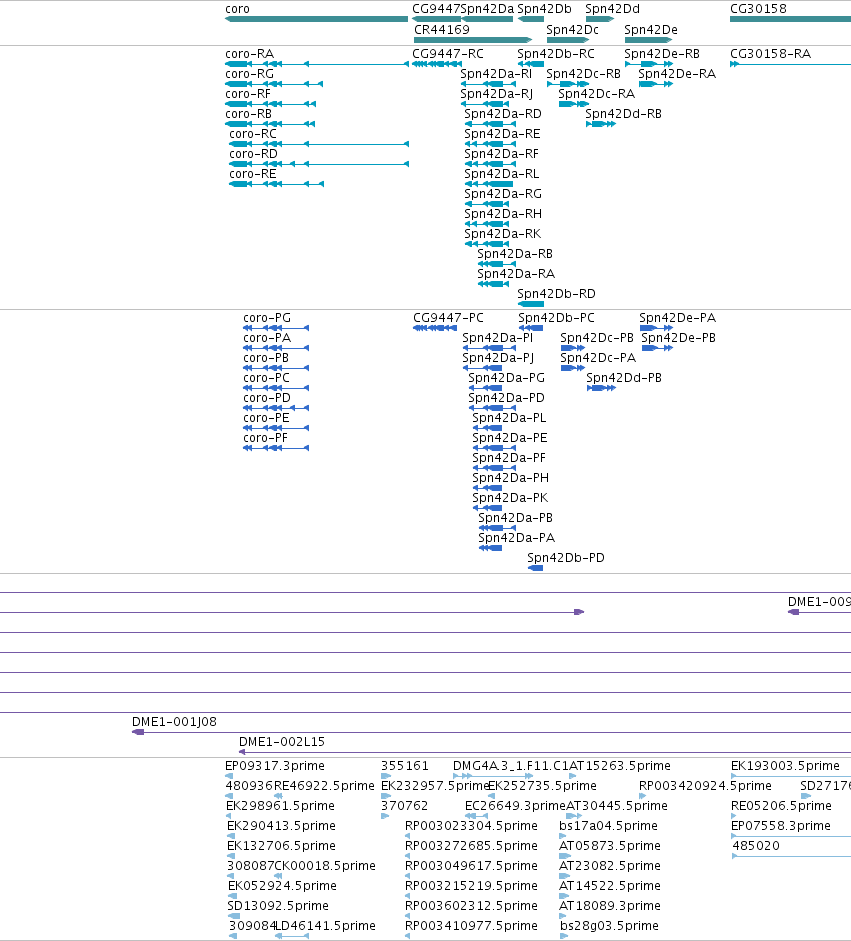
Task: Click the LD46141.5prime EST
Action: 292,936
